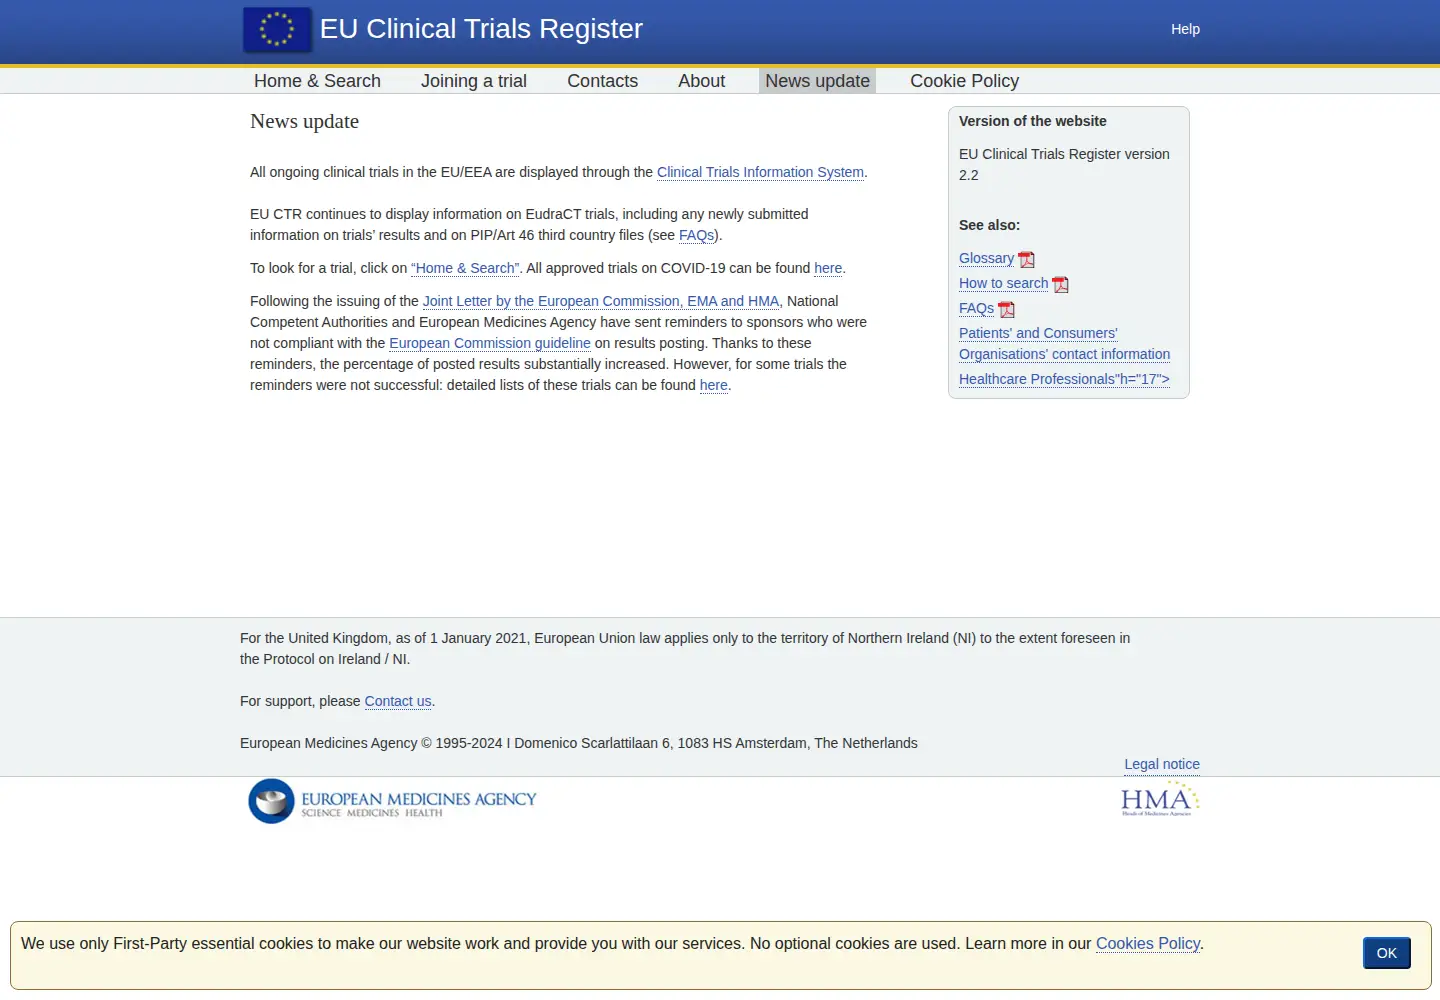Click the EU Clinical Trials Register title
This screenshot has width=1440, height=1000.
point(481,29)
